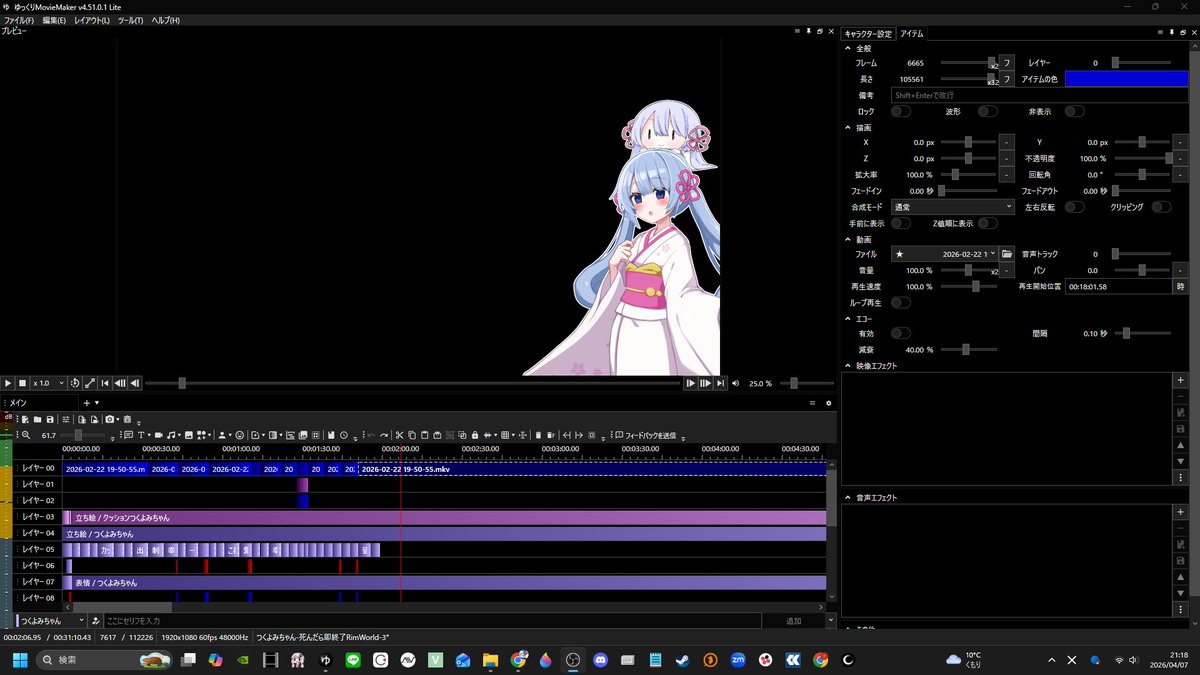Add a video item with the camera icon
Screen dimensions: 1200x675
pyautogui.click(x=159, y=435)
